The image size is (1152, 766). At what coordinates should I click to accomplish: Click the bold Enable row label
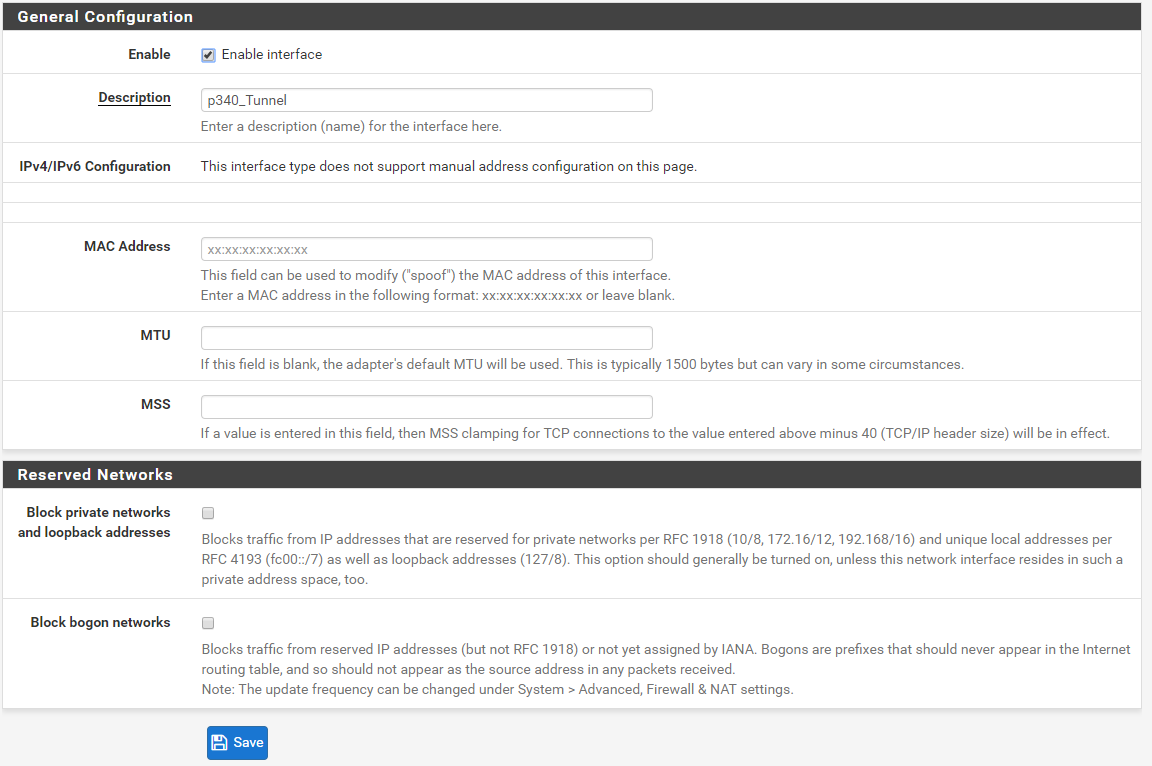tap(149, 54)
